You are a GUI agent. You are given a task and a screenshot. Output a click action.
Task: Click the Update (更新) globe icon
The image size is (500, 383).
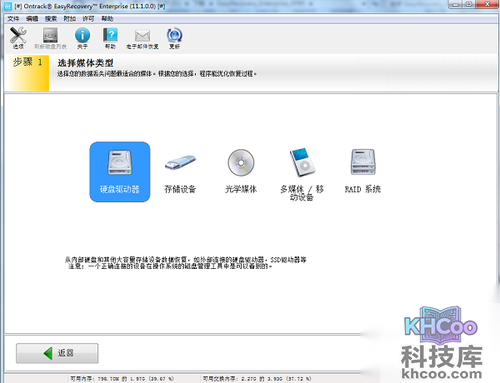[x=174, y=38]
